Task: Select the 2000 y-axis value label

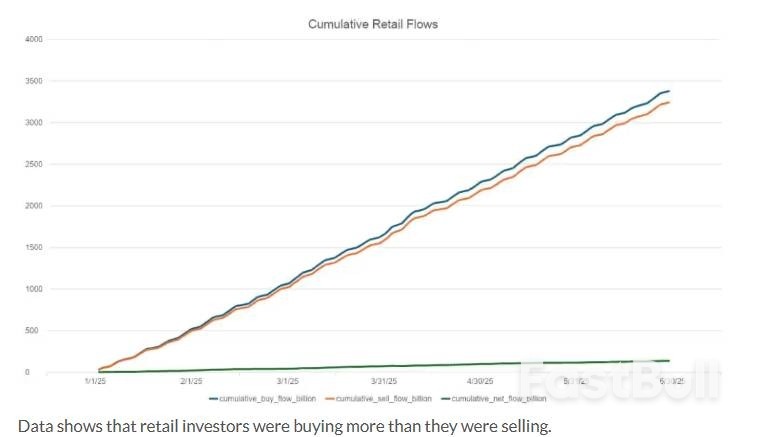Action: pos(34,206)
